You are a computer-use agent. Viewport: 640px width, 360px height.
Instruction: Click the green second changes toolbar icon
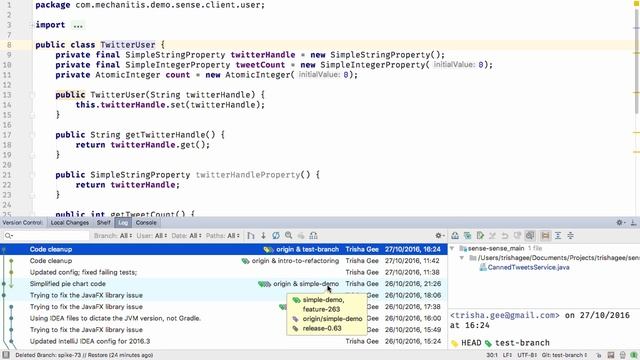(x=467, y=236)
